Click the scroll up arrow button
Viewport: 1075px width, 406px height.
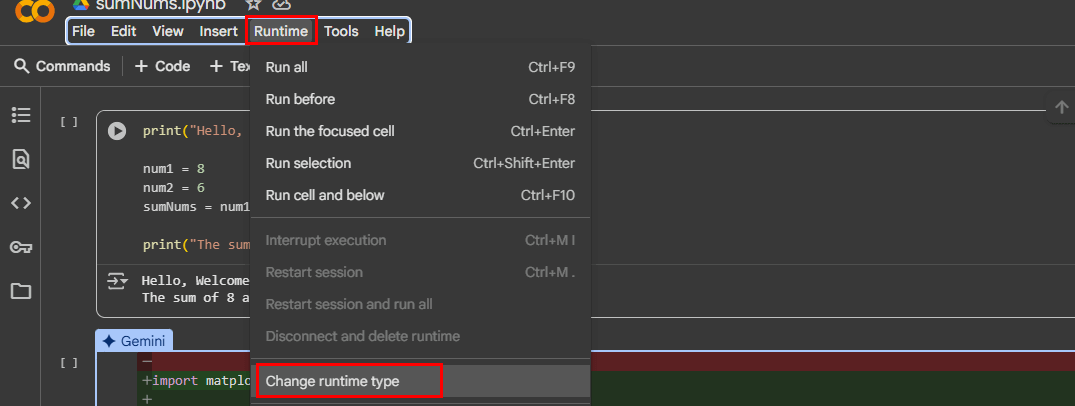(1061, 108)
